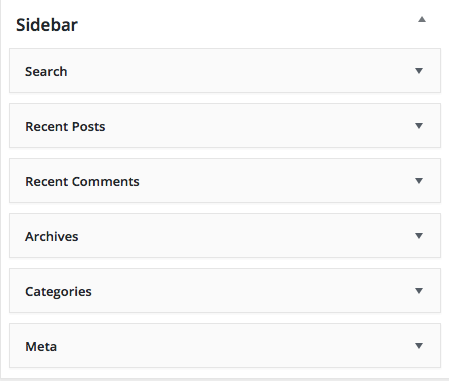Click the Sidebar heading text
Image resolution: width=449 pixels, height=381 pixels.
47,25
